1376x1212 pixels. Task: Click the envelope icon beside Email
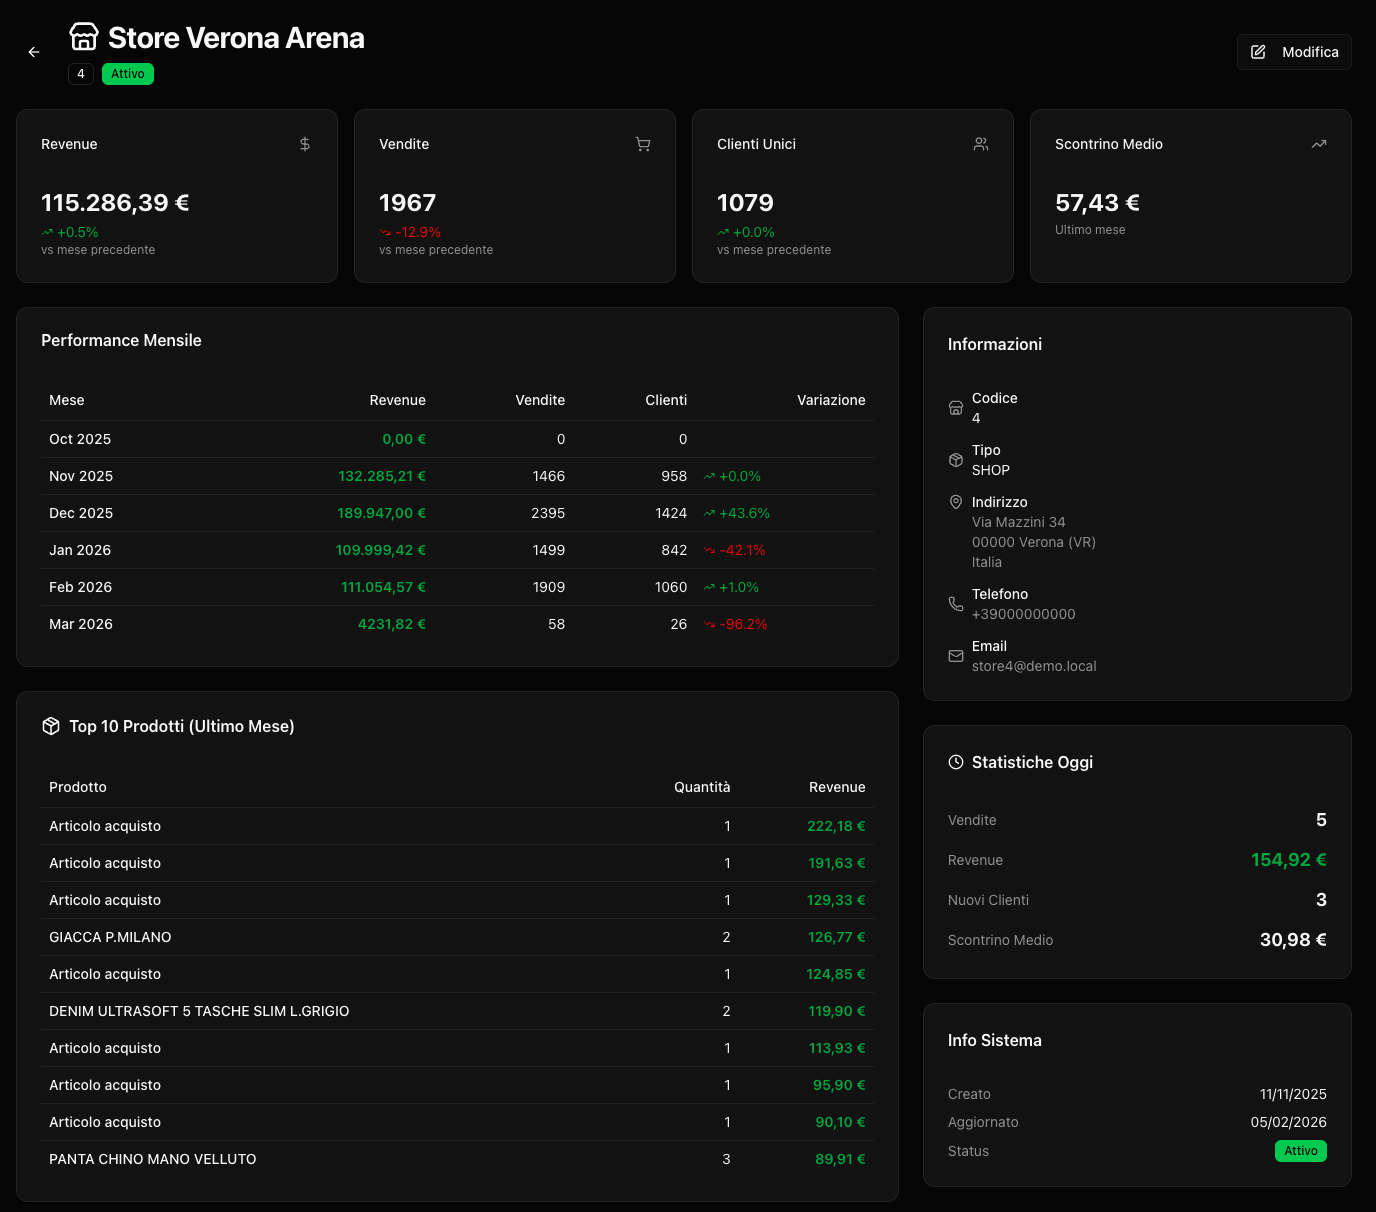[956, 656]
